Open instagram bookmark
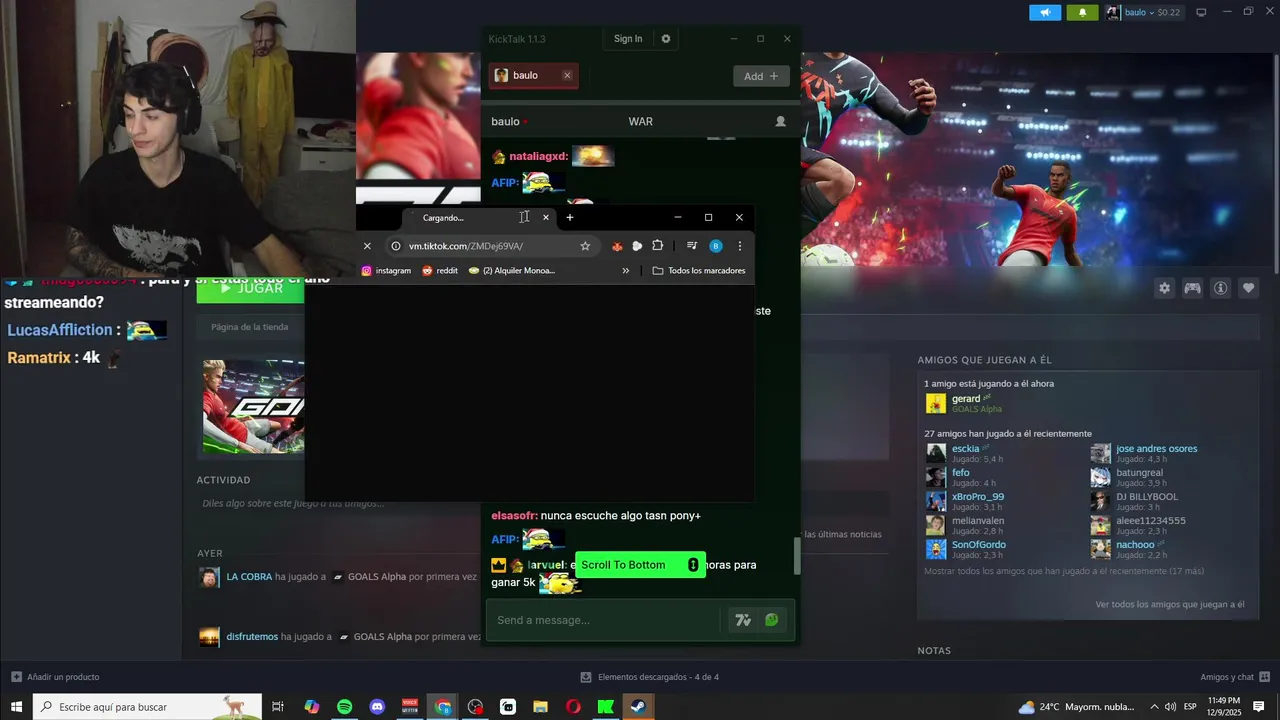This screenshot has width=1280, height=720. pyautogui.click(x=386, y=270)
